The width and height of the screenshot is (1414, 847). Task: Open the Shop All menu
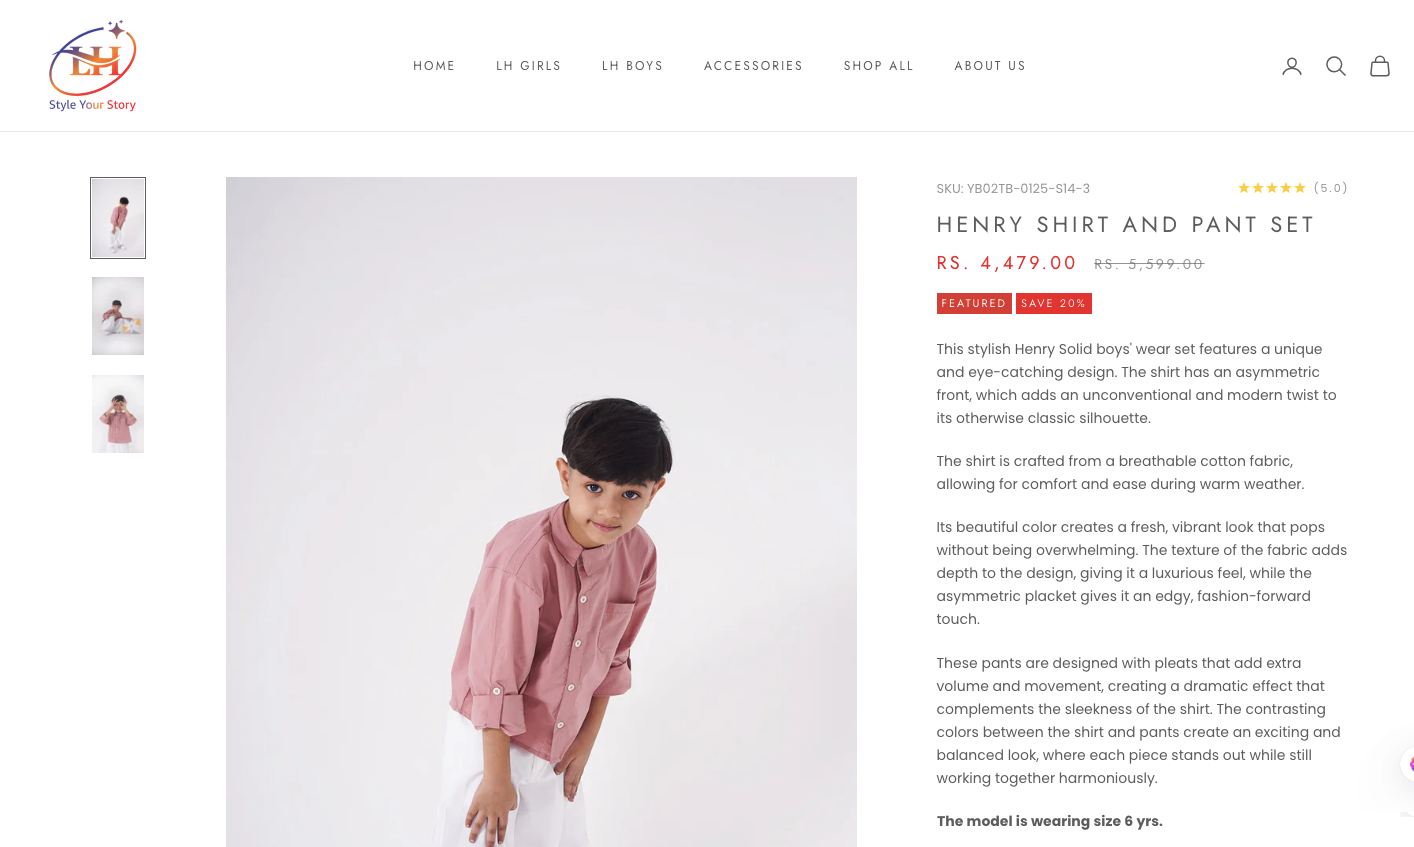pos(878,66)
